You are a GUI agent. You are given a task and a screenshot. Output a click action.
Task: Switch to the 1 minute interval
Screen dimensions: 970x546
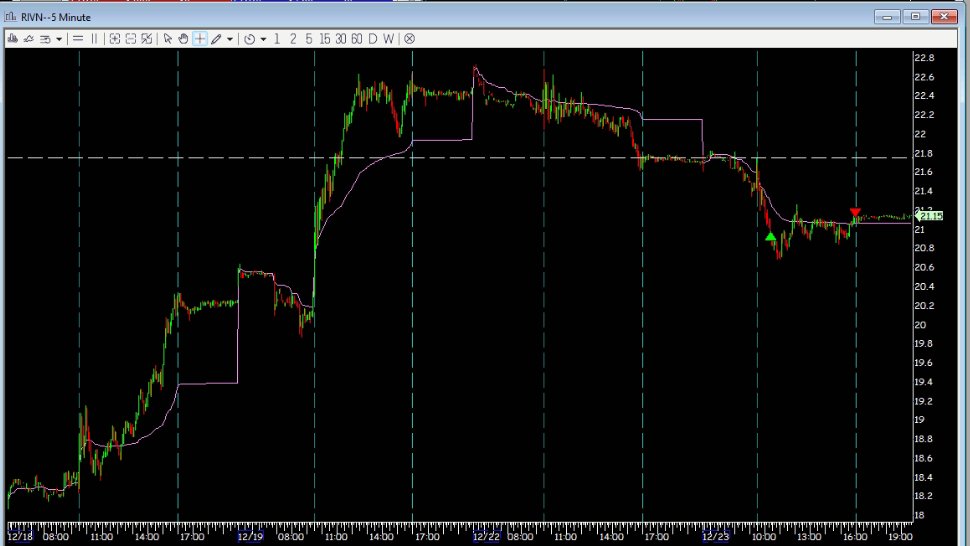[277, 39]
